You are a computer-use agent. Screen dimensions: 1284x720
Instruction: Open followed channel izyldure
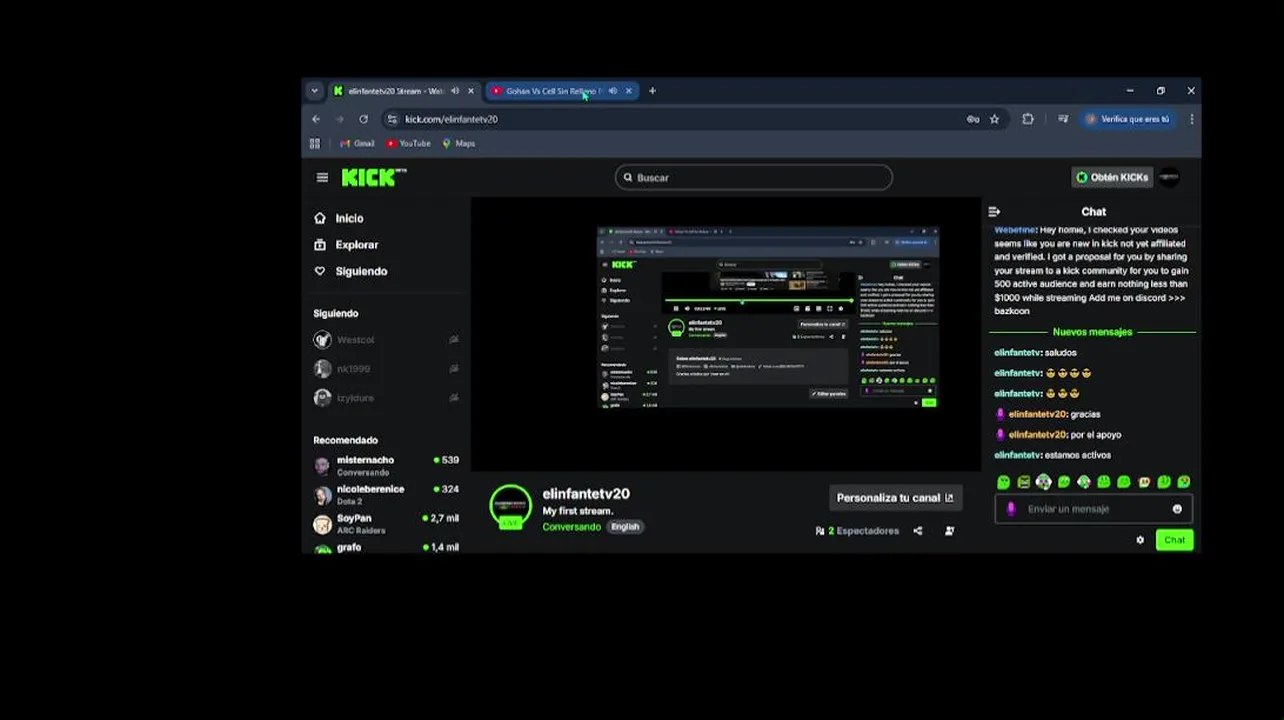click(x=385, y=398)
